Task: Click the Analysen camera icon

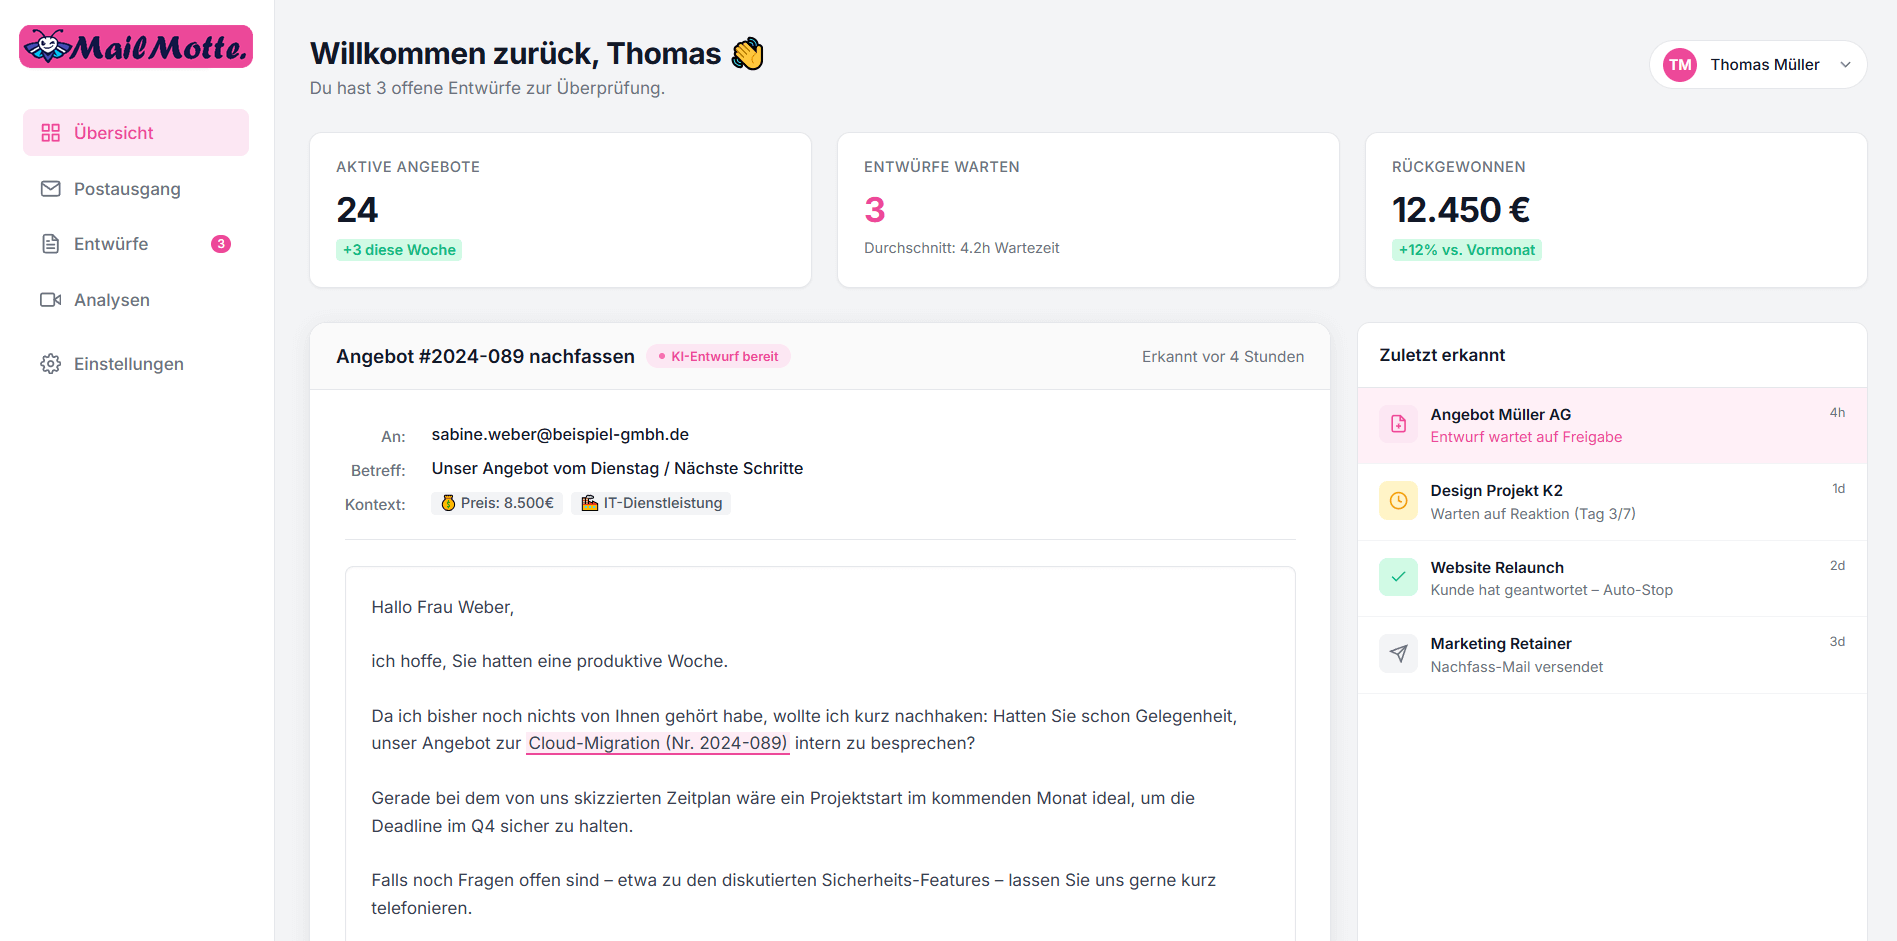Action: point(51,300)
